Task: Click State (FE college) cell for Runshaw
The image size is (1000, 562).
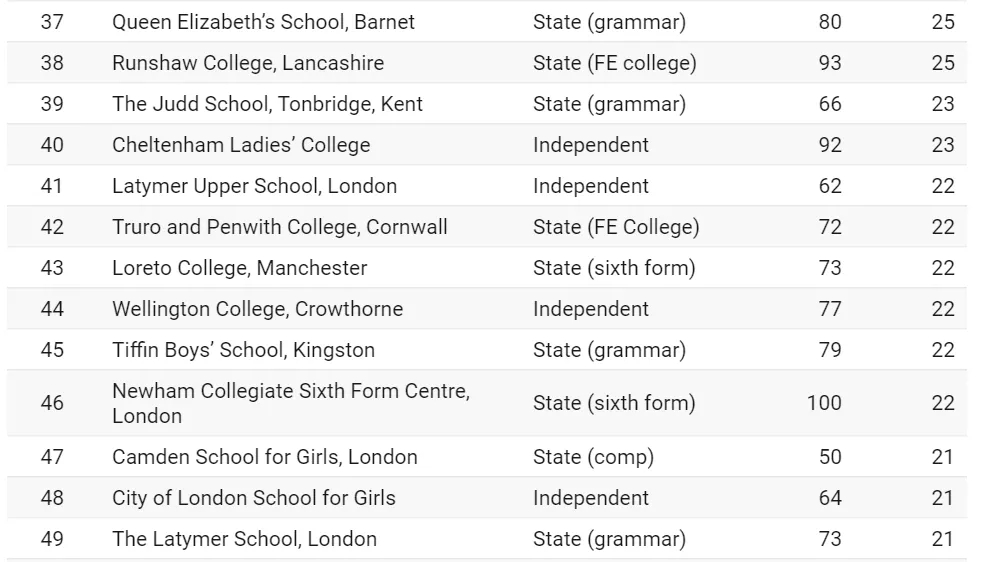Action: [615, 63]
